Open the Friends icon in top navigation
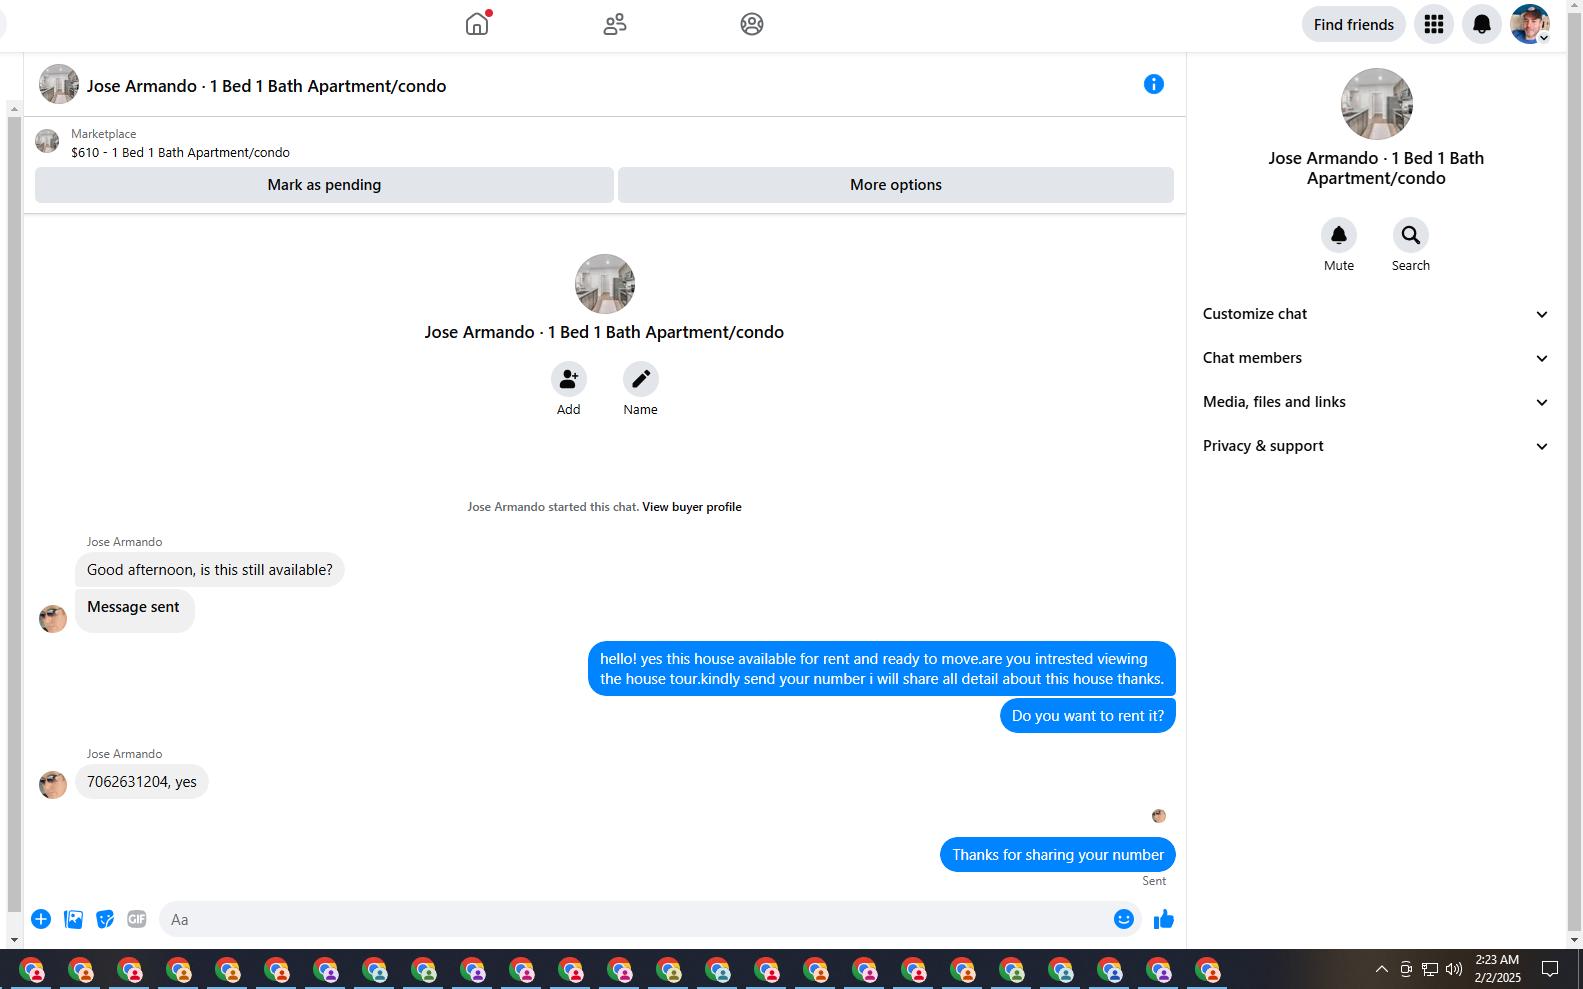The image size is (1583, 989). [x=615, y=24]
